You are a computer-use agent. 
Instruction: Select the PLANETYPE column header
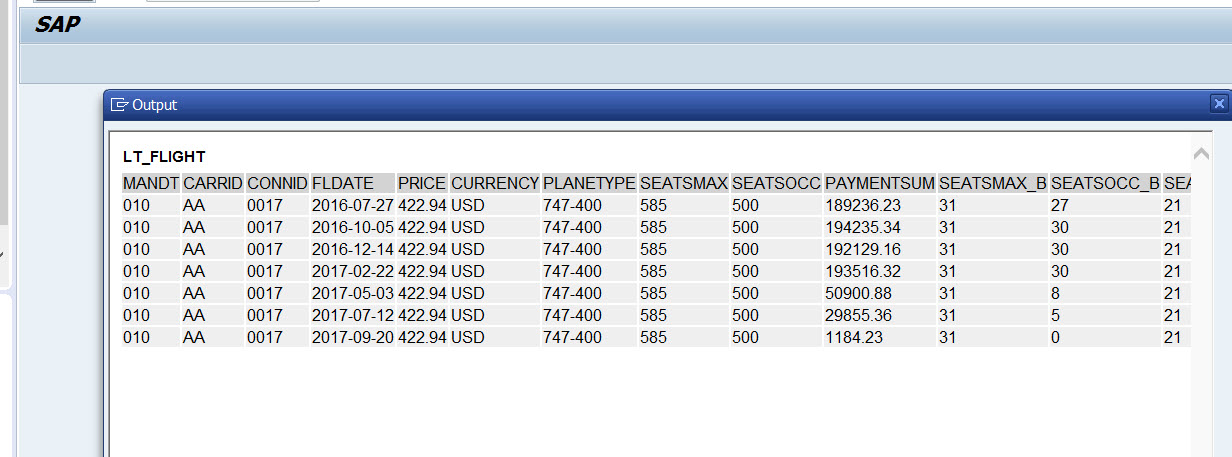(x=589, y=183)
